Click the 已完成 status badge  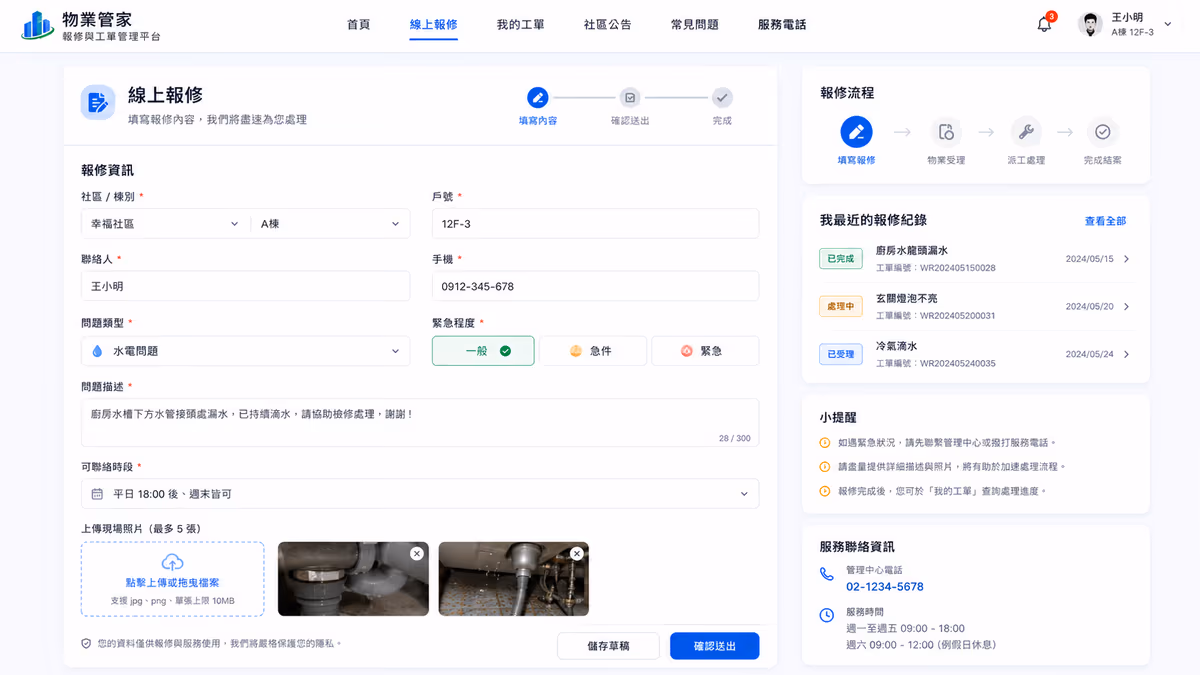coord(840,259)
